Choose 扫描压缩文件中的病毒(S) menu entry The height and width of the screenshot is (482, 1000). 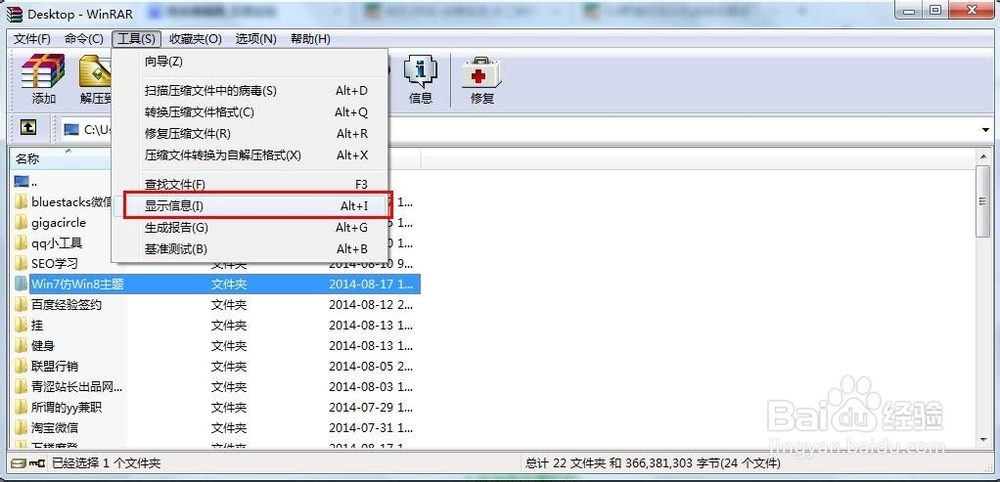(250, 91)
